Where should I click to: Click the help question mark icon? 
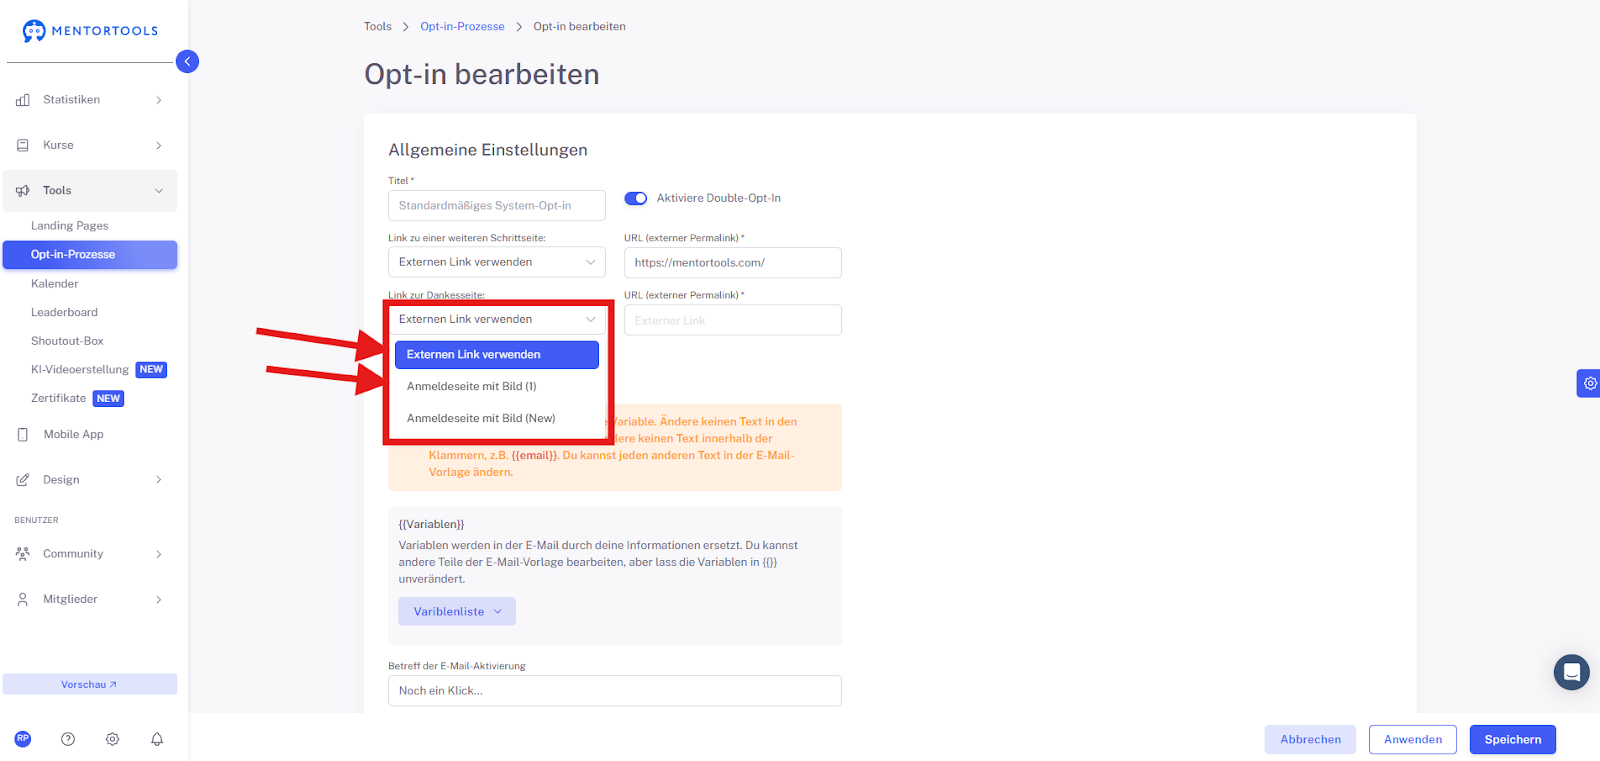[x=68, y=739]
